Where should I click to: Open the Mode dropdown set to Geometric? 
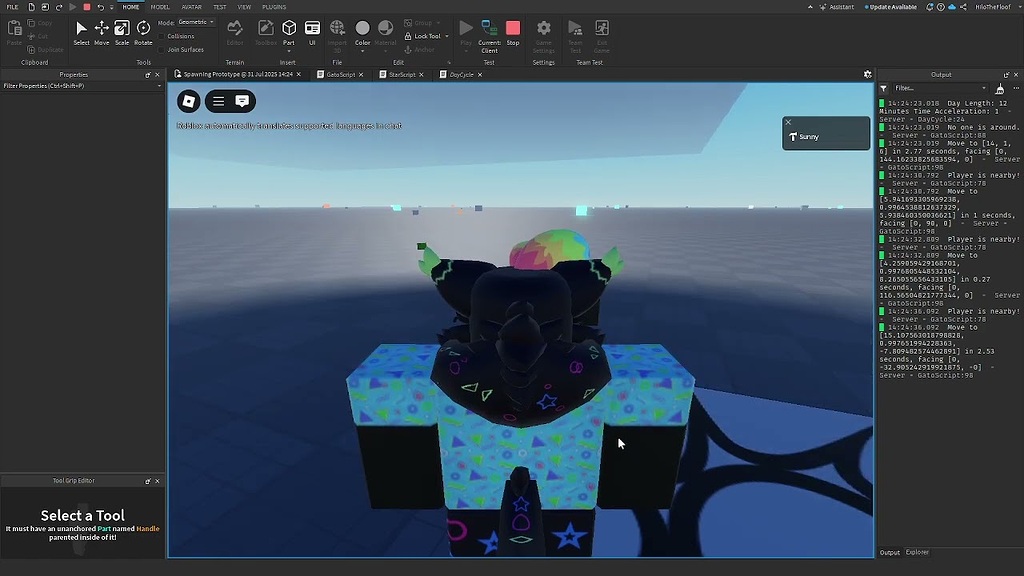pos(197,21)
